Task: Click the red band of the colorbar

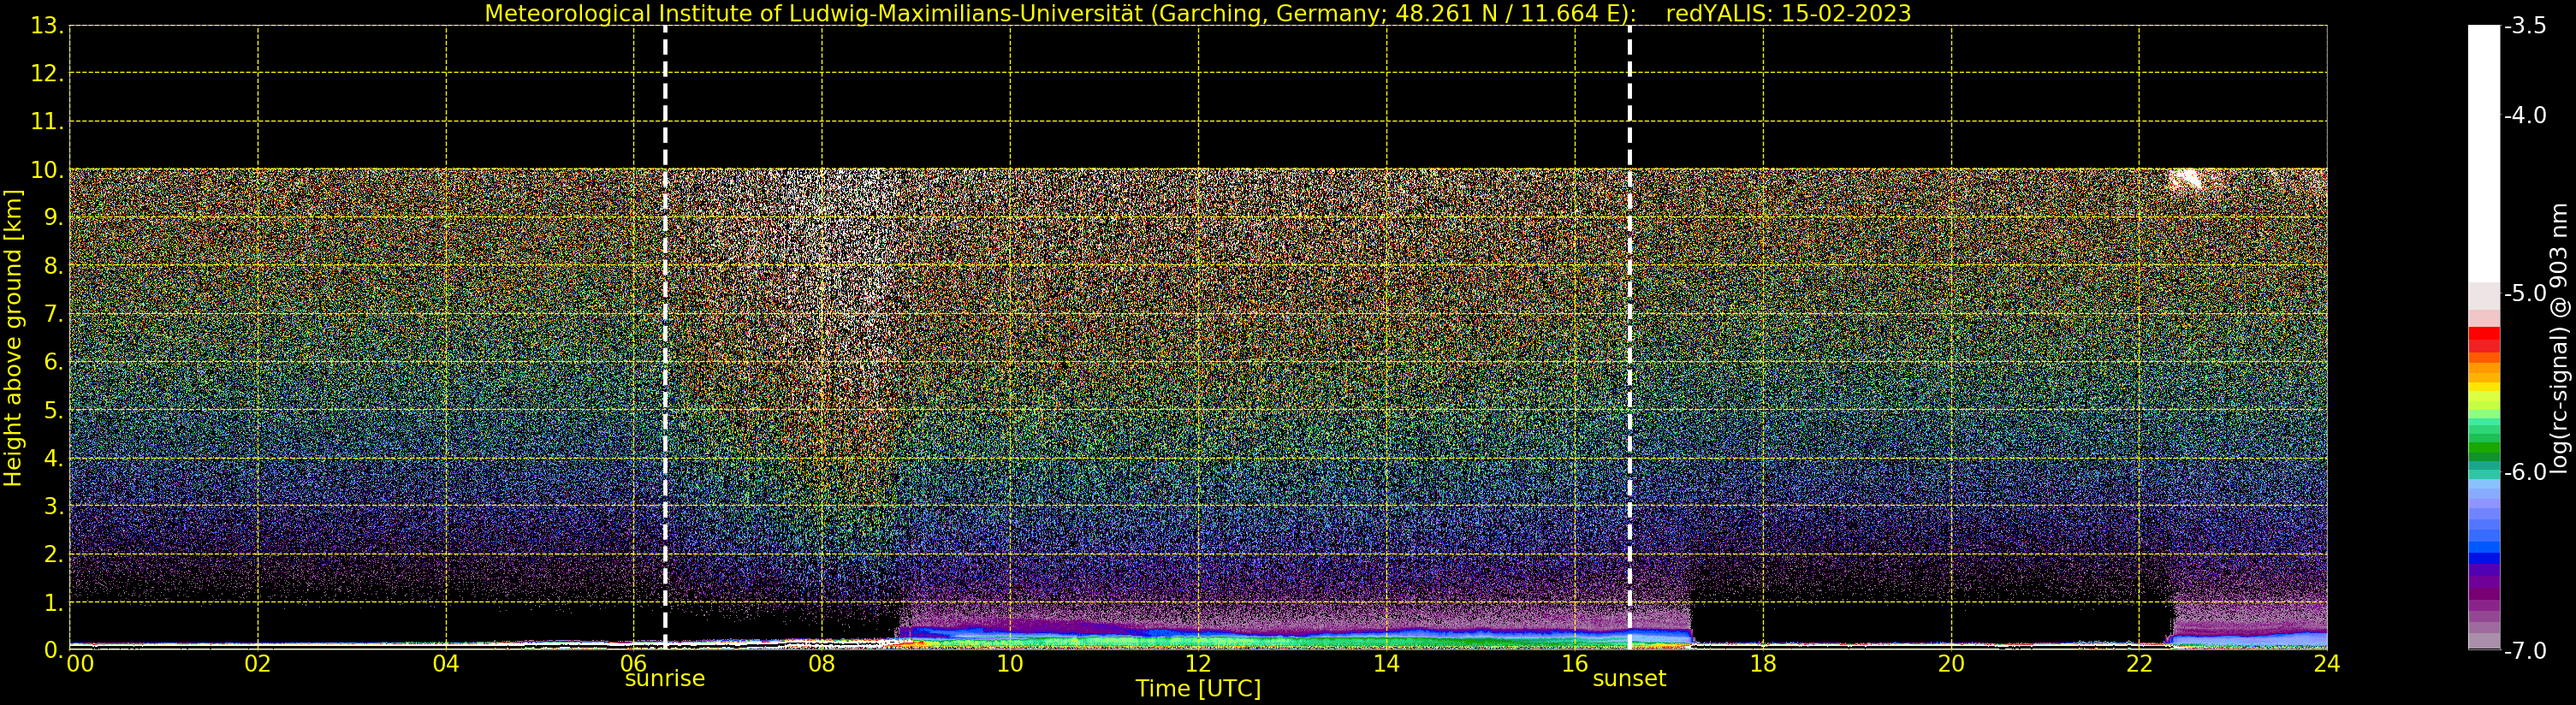Action: pyautogui.click(x=2484, y=338)
